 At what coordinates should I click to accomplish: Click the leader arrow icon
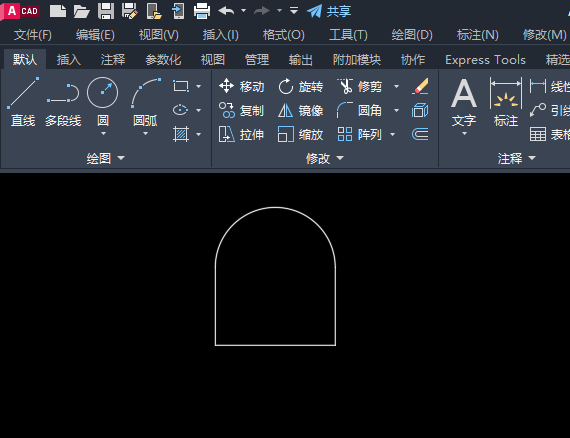coord(538,110)
